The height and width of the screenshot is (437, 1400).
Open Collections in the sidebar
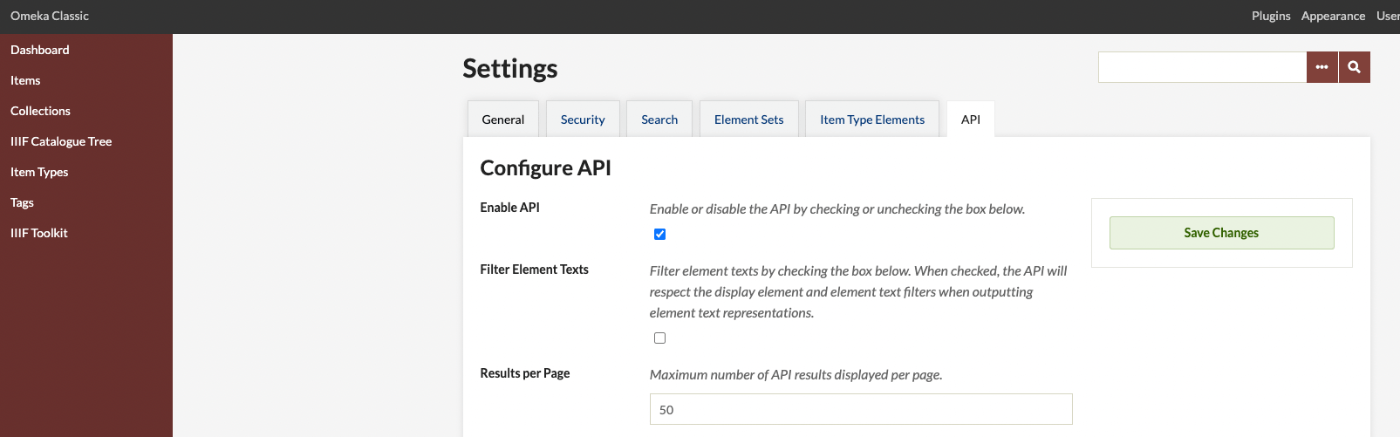40,111
